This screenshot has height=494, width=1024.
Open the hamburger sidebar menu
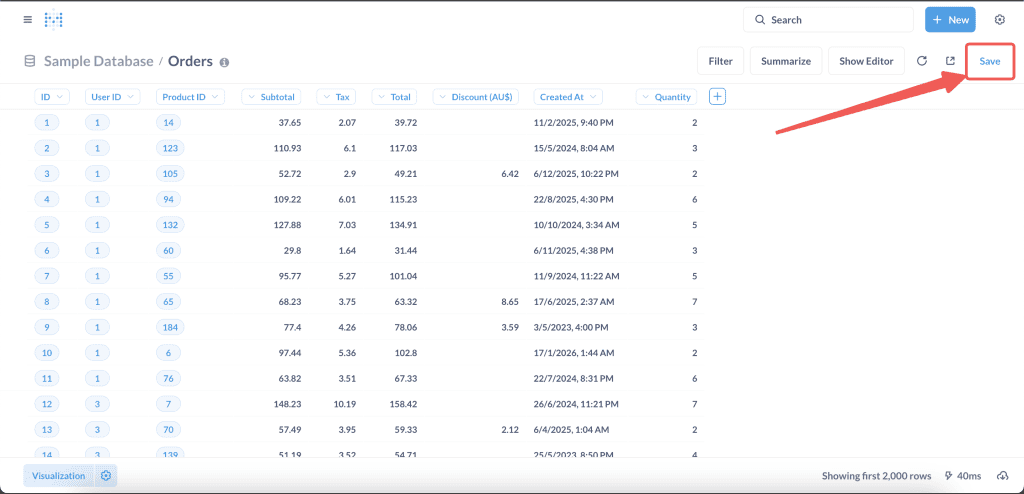pyautogui.click(x=27, y=20)
